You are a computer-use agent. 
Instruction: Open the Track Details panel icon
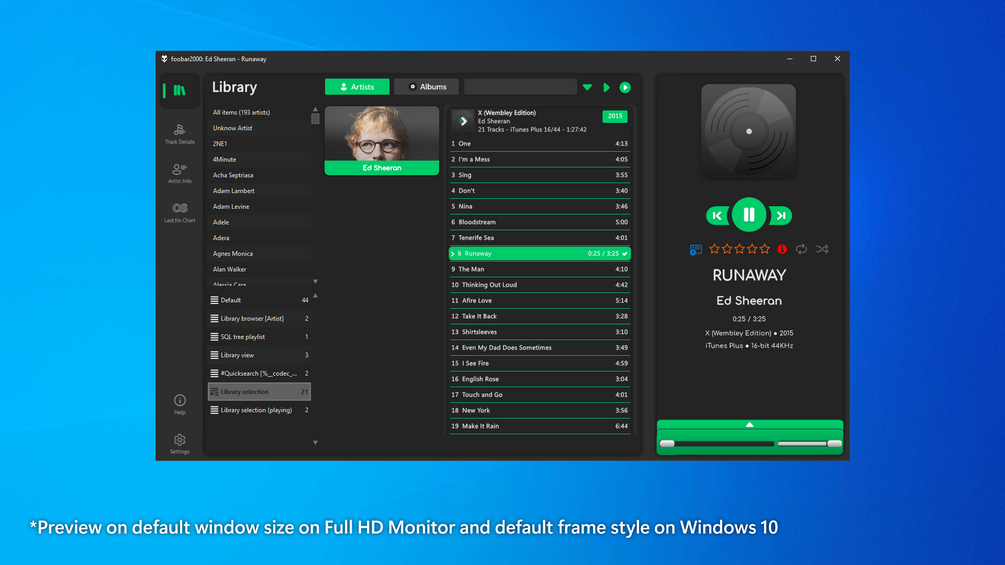click(x=179, y=134)
